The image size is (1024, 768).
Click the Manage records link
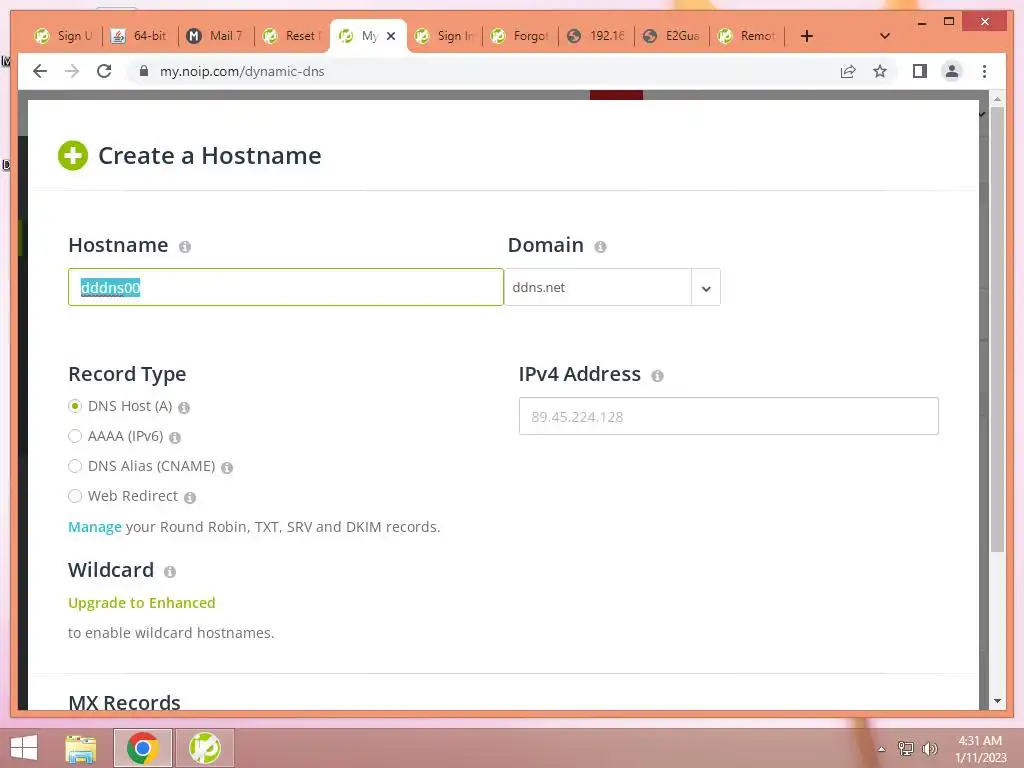95,527
